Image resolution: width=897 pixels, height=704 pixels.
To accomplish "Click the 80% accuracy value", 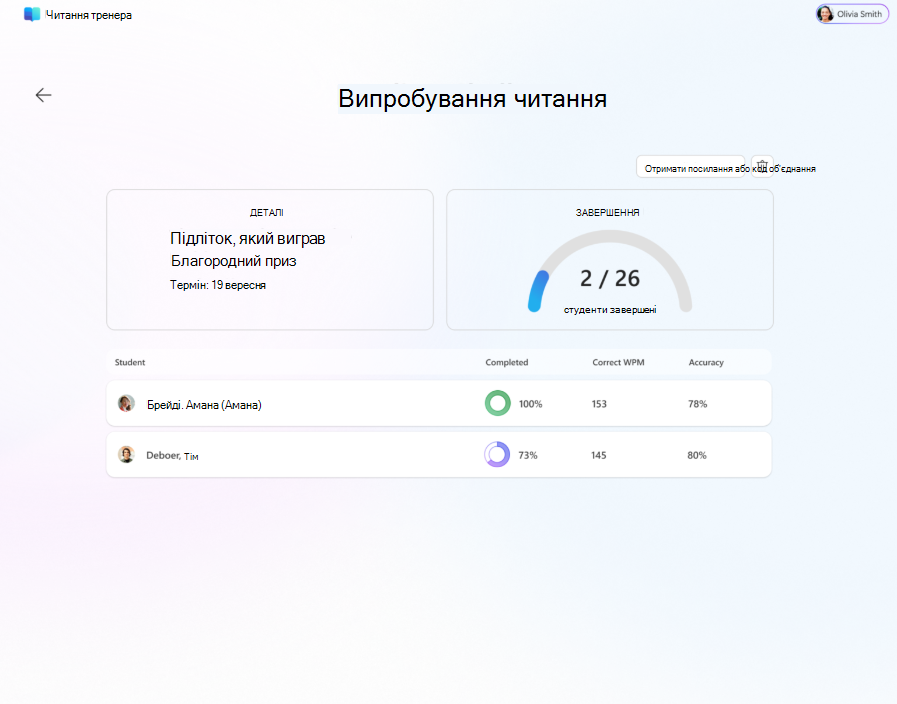I will (697, 455).
